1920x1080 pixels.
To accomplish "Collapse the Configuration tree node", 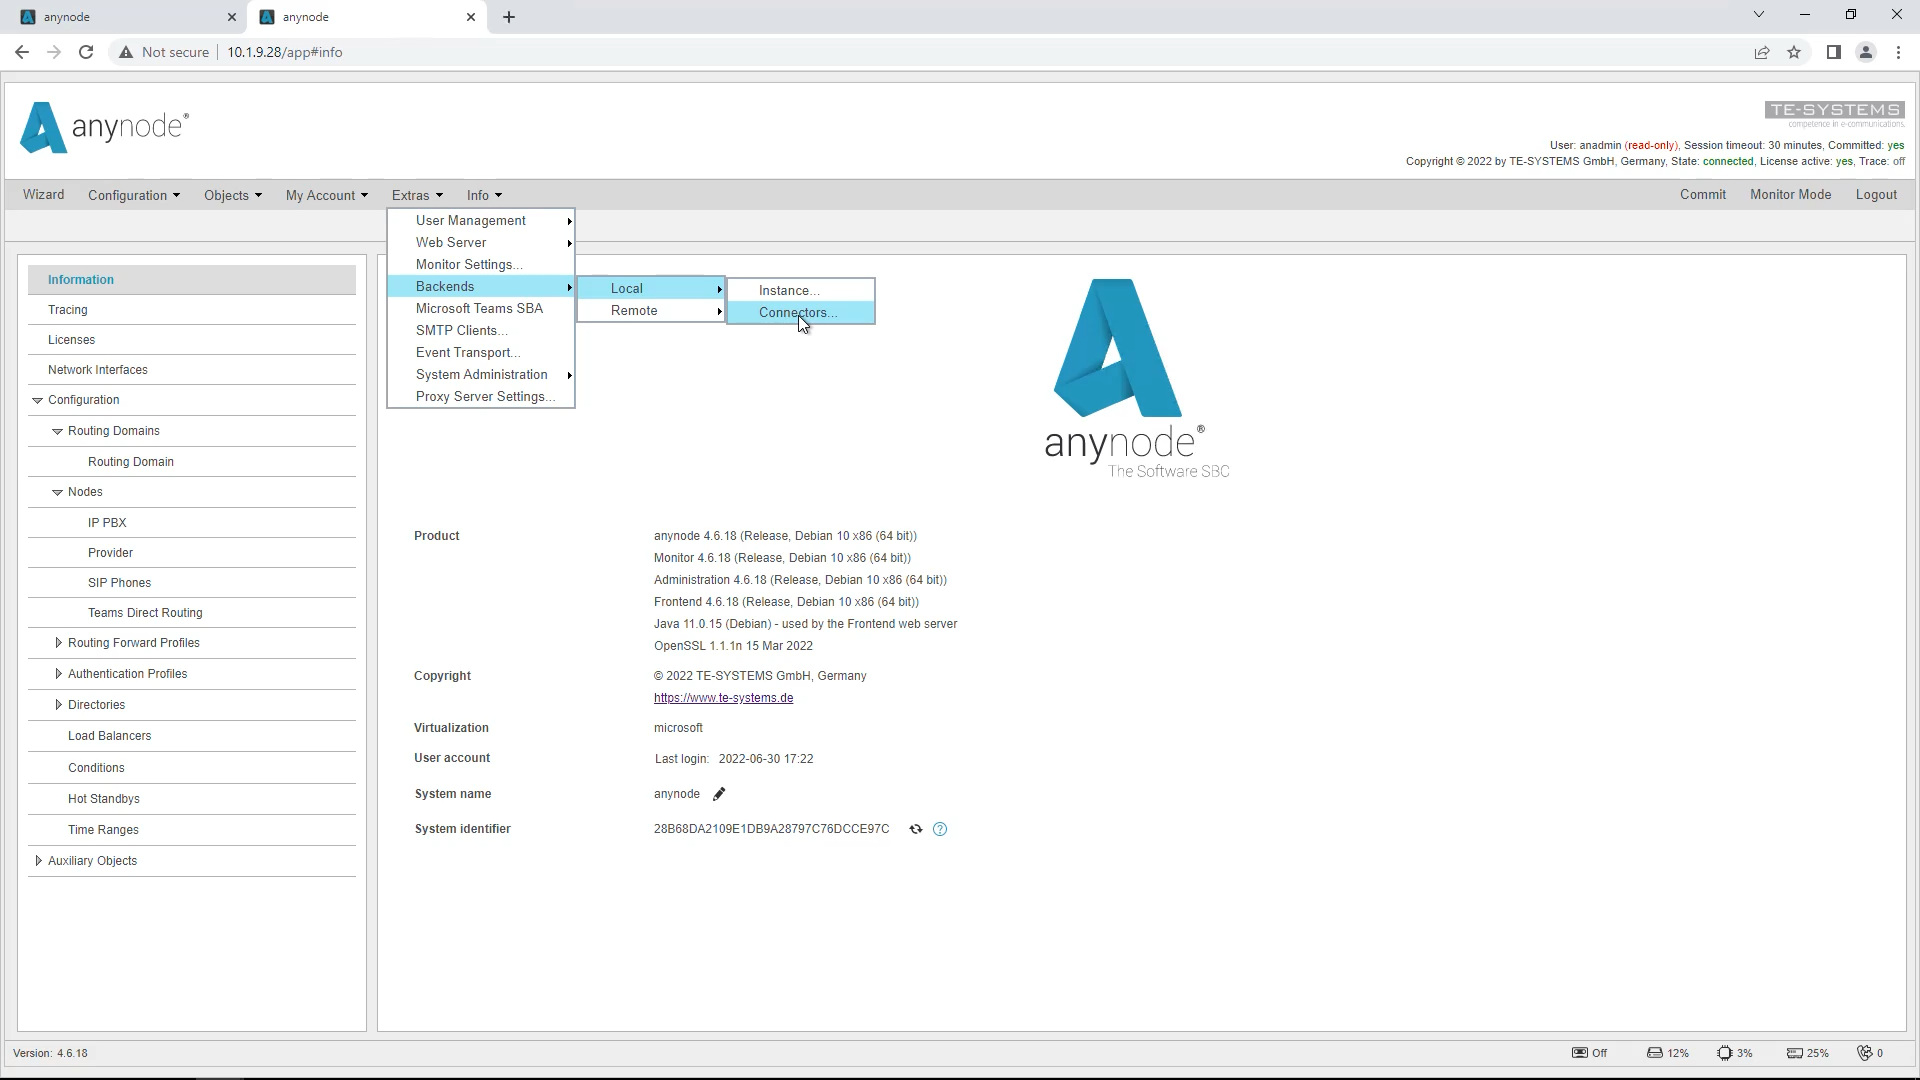I will coord(37,400).
